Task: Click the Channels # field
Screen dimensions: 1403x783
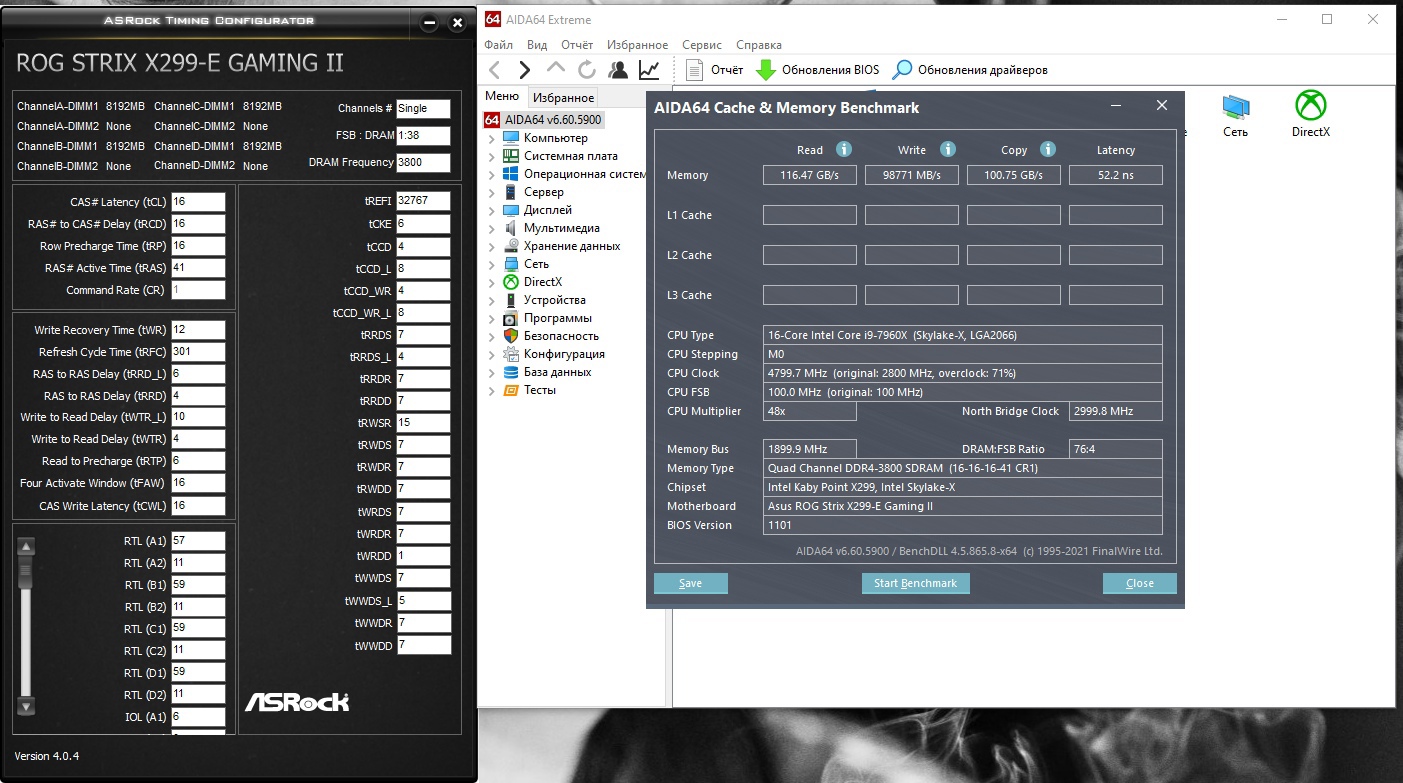Action: point(423,108)
